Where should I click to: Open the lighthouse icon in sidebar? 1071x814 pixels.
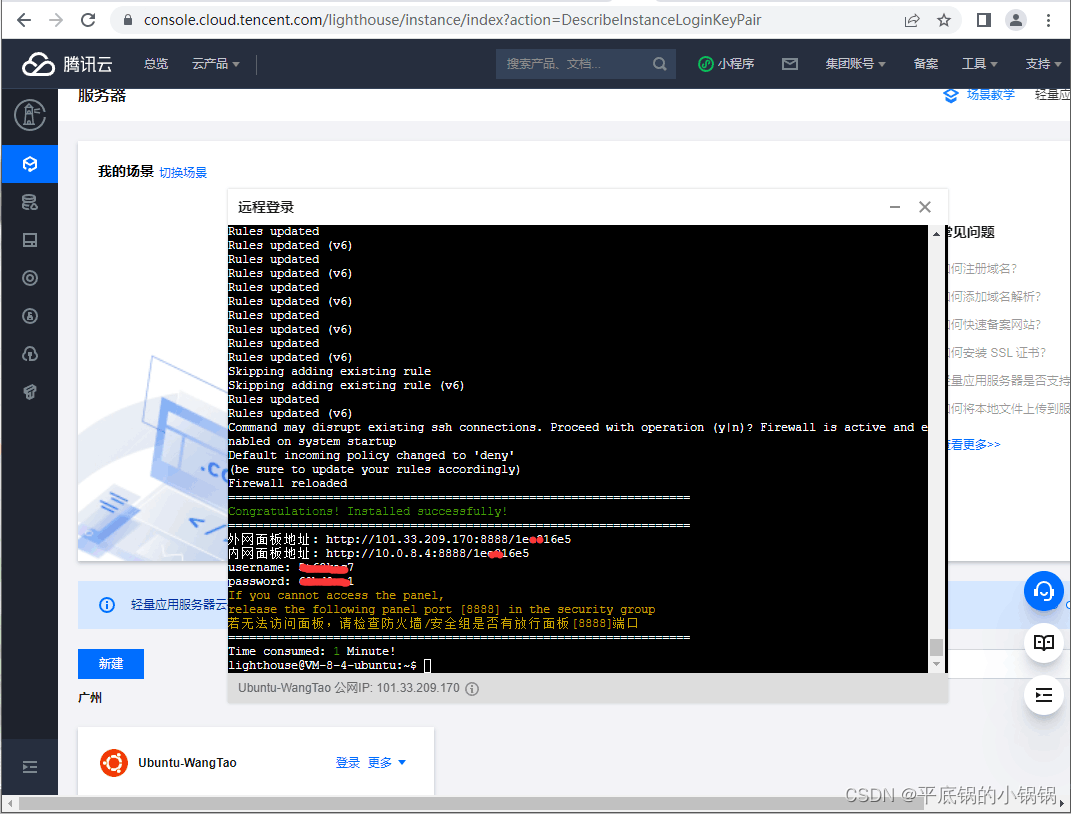tap(29, 115)
